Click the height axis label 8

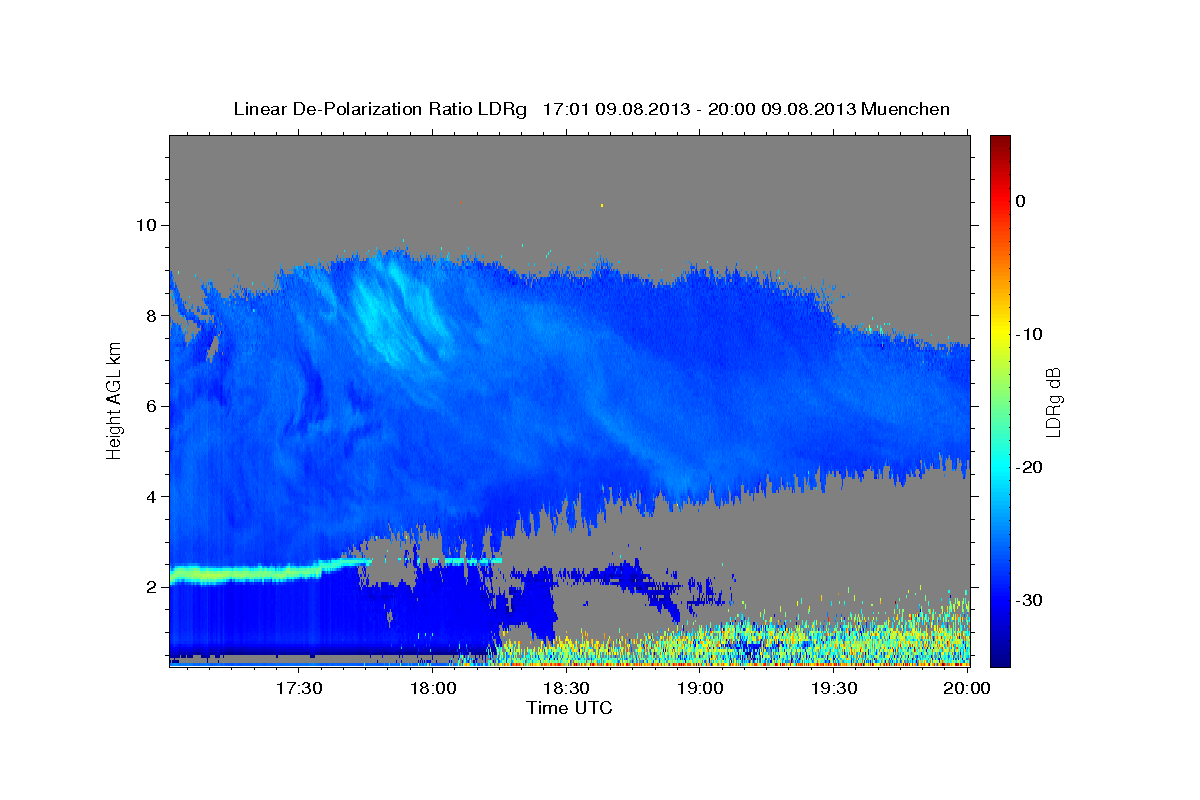coord(150,316)
